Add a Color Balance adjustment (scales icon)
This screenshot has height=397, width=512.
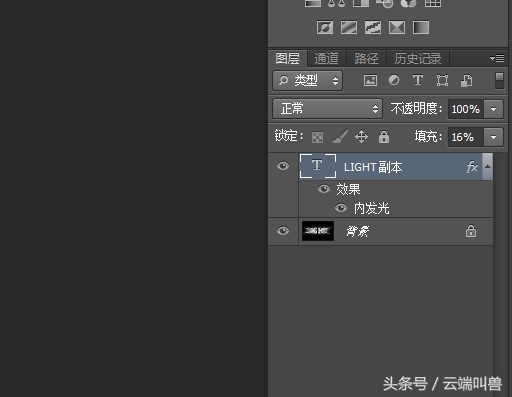[336, 3]
